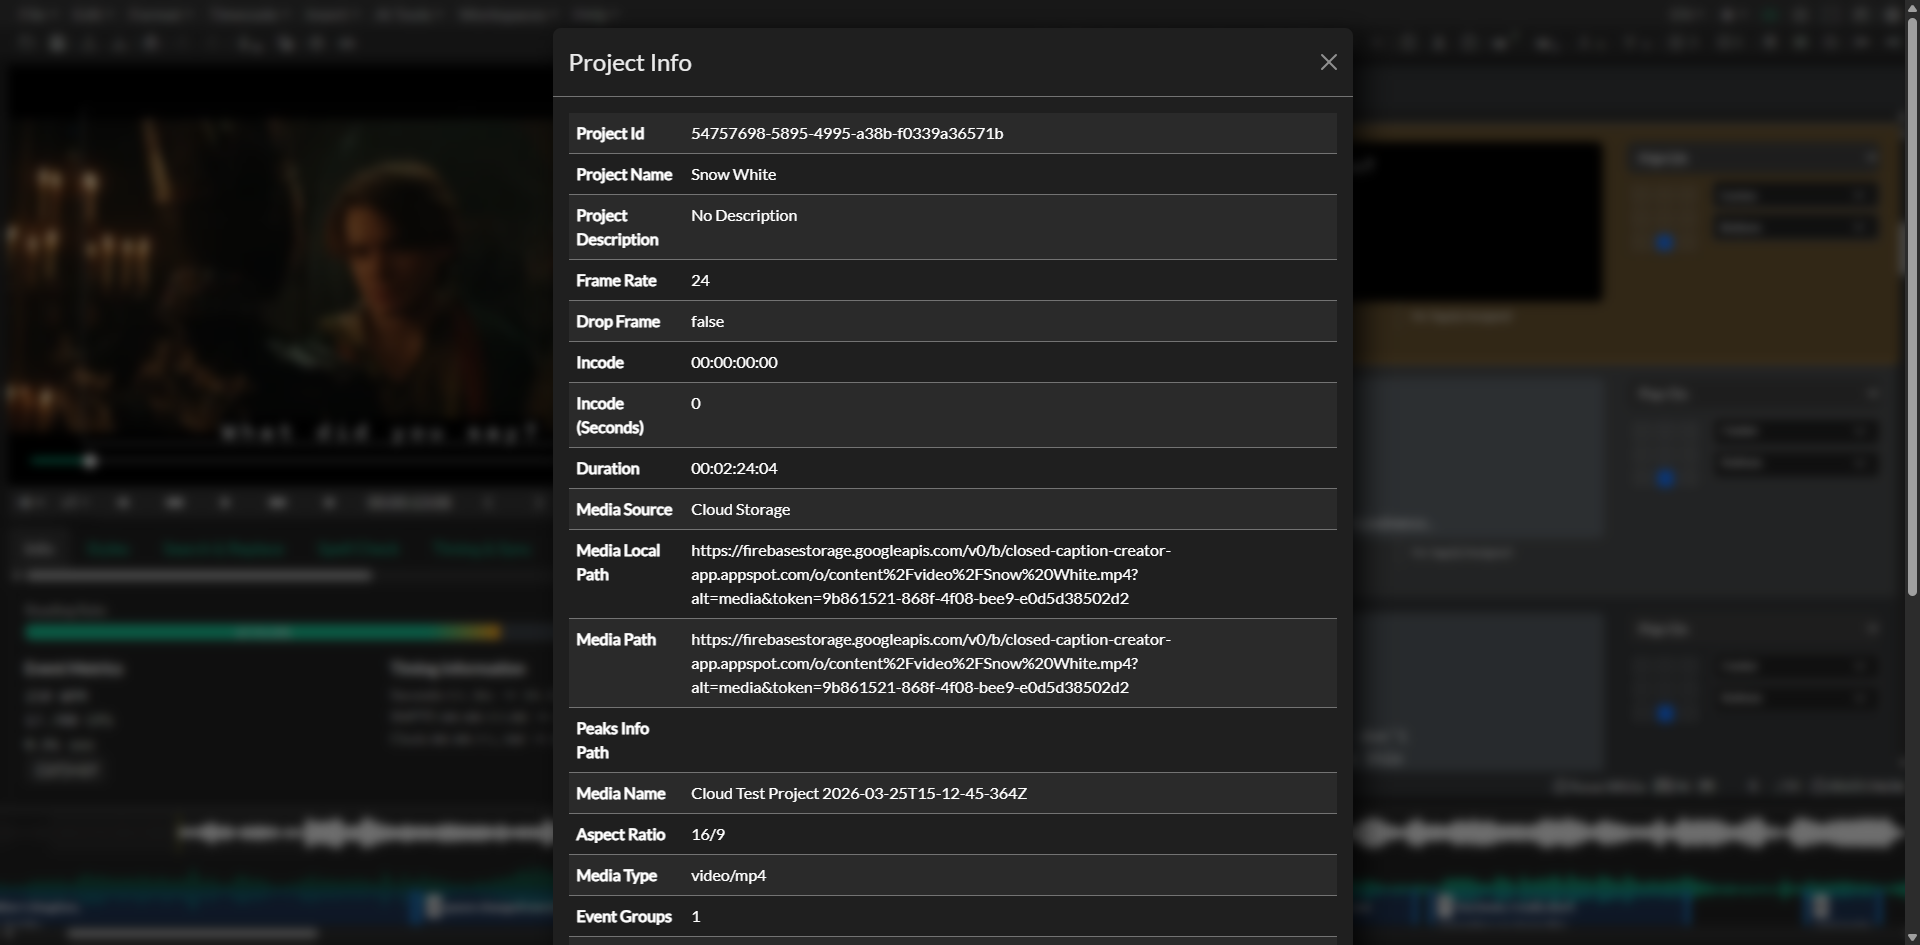Select the Aspect Ratio value 16/9

pyautogui.click(x=708, y=834)
